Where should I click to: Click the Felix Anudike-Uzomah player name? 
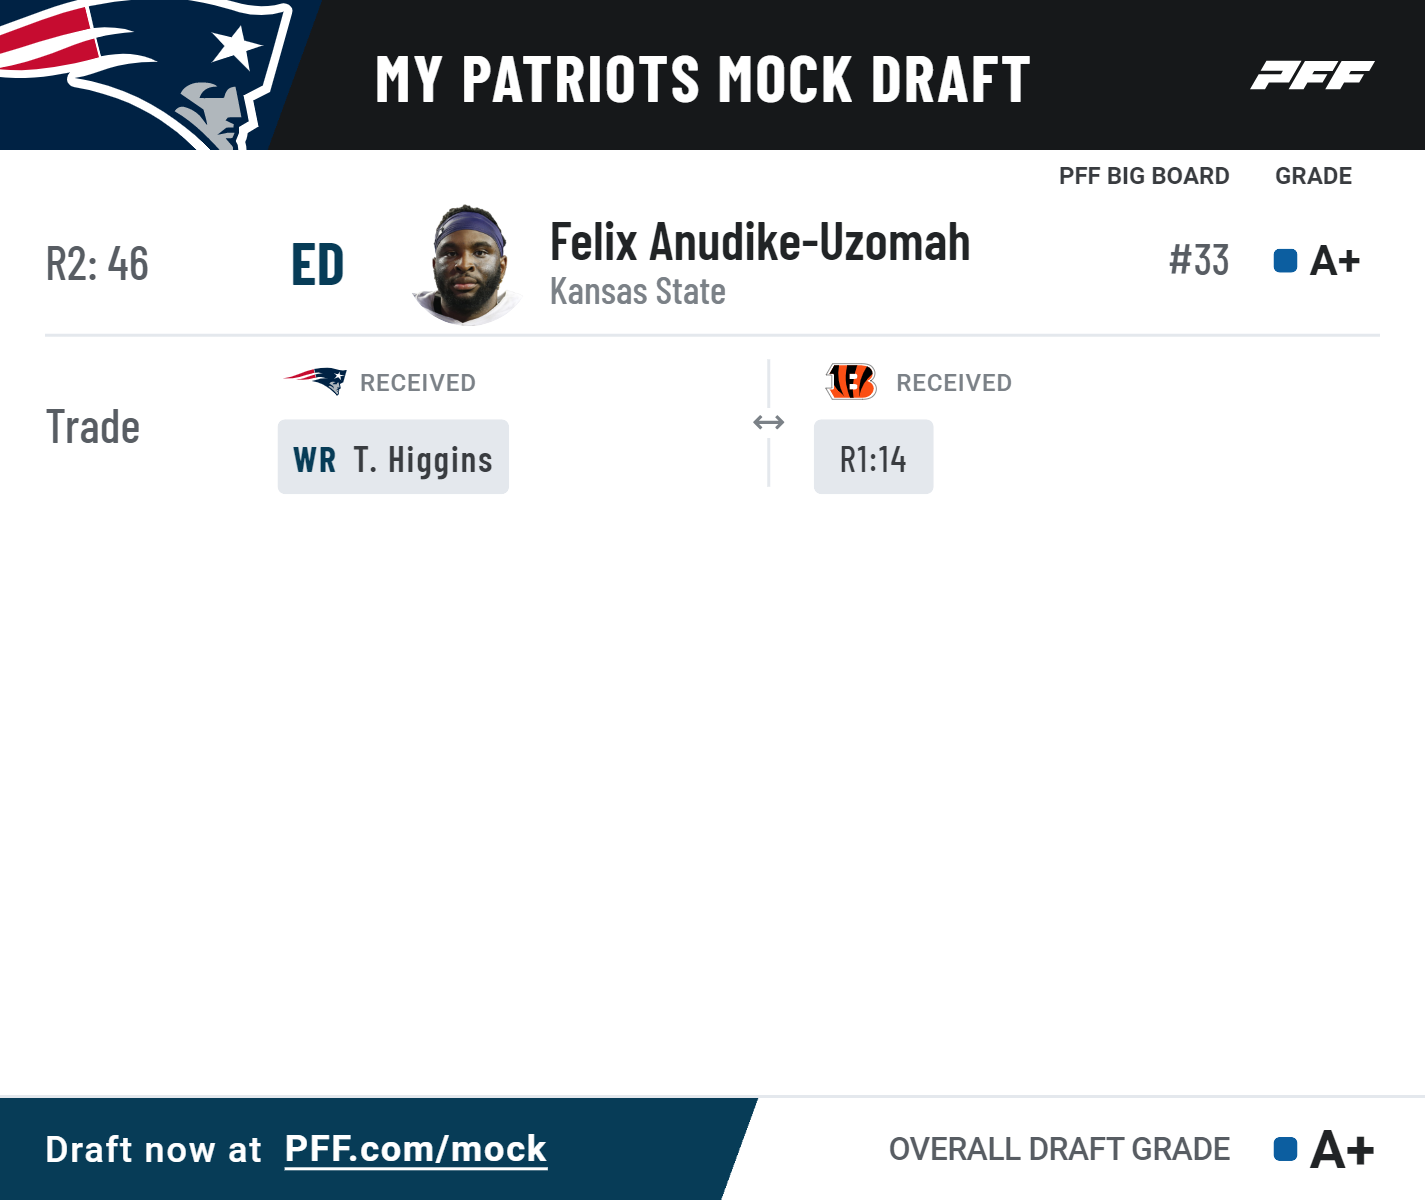tap(760, 242)
